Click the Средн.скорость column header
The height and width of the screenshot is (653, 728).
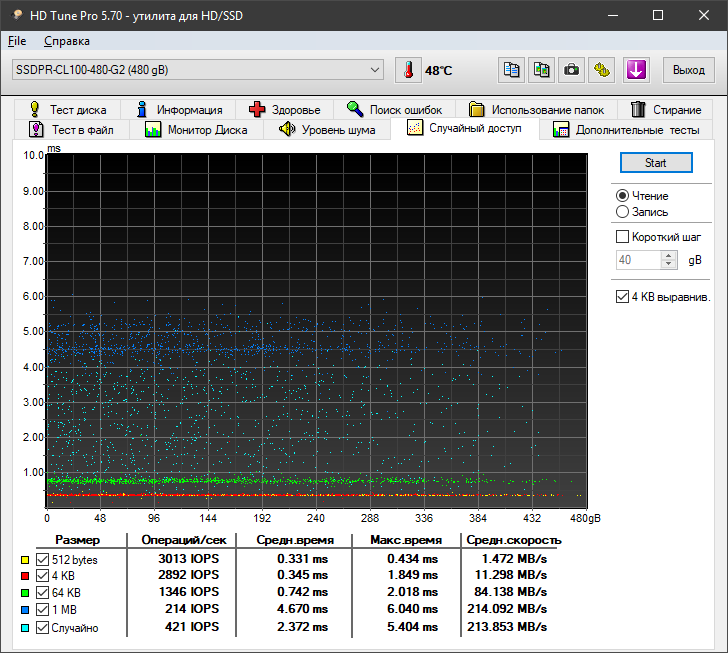[514, 540]
